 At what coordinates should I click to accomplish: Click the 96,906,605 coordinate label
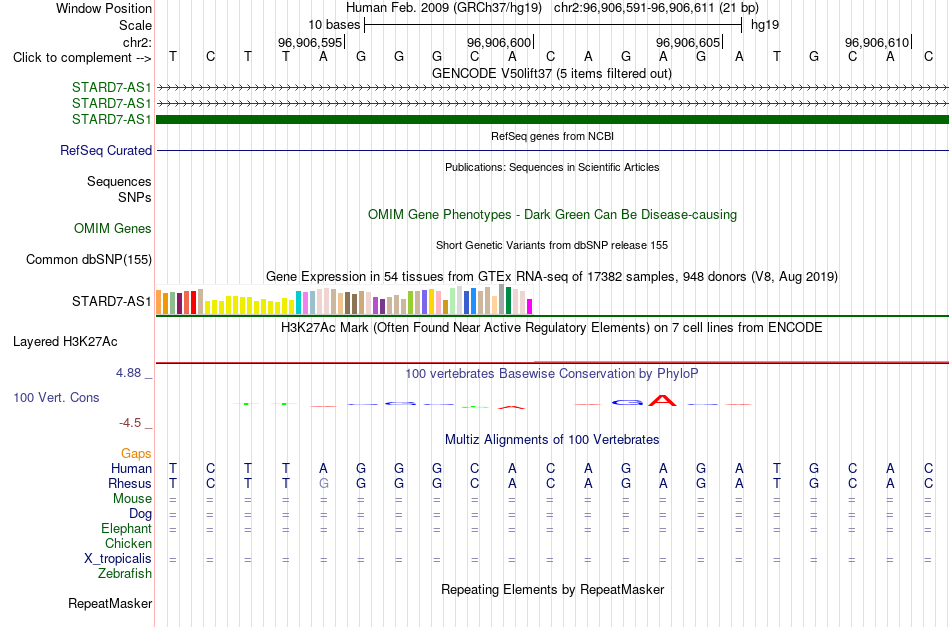pos(688,42)
